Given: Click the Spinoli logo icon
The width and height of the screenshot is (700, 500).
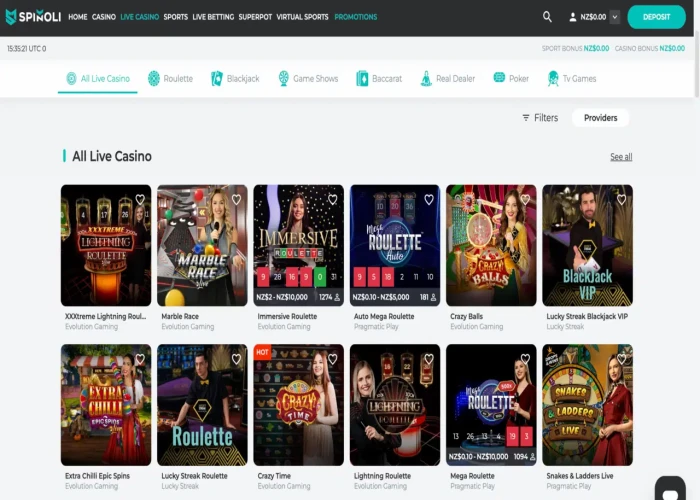Looking at the screenshot, I should (x=12, y=17).
